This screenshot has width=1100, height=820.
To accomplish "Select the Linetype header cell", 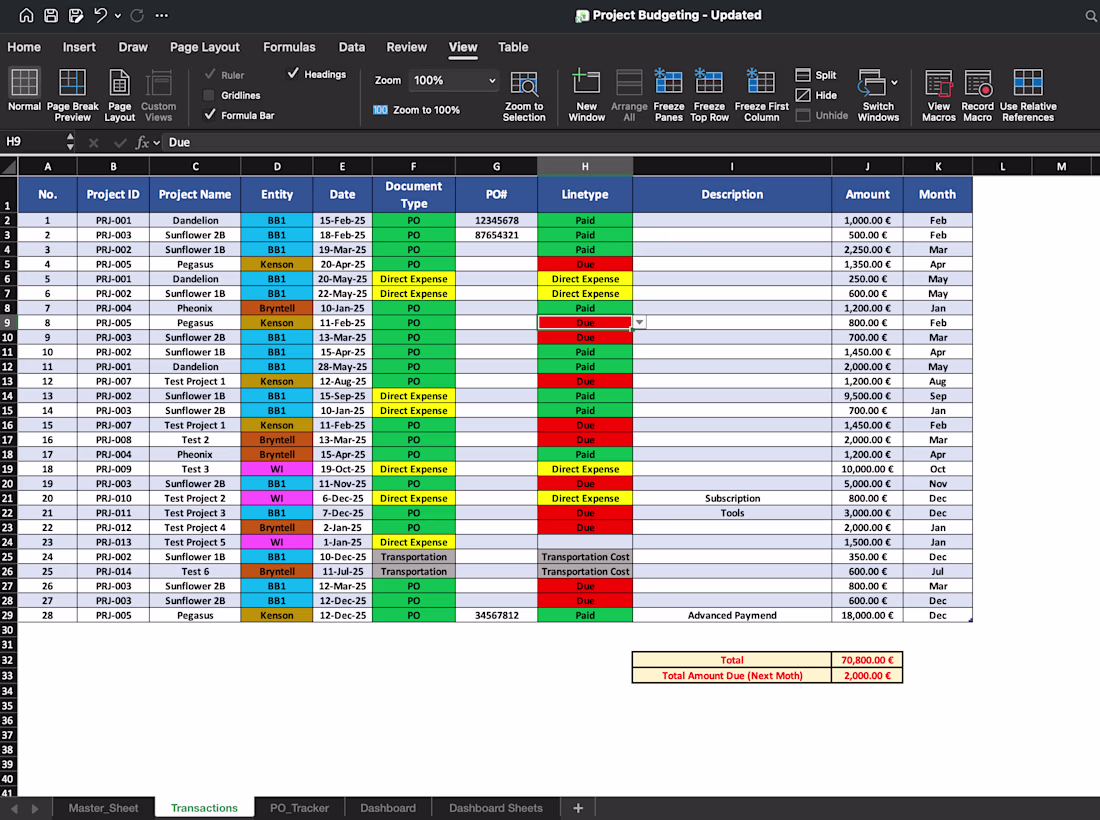I will [585, 194].
